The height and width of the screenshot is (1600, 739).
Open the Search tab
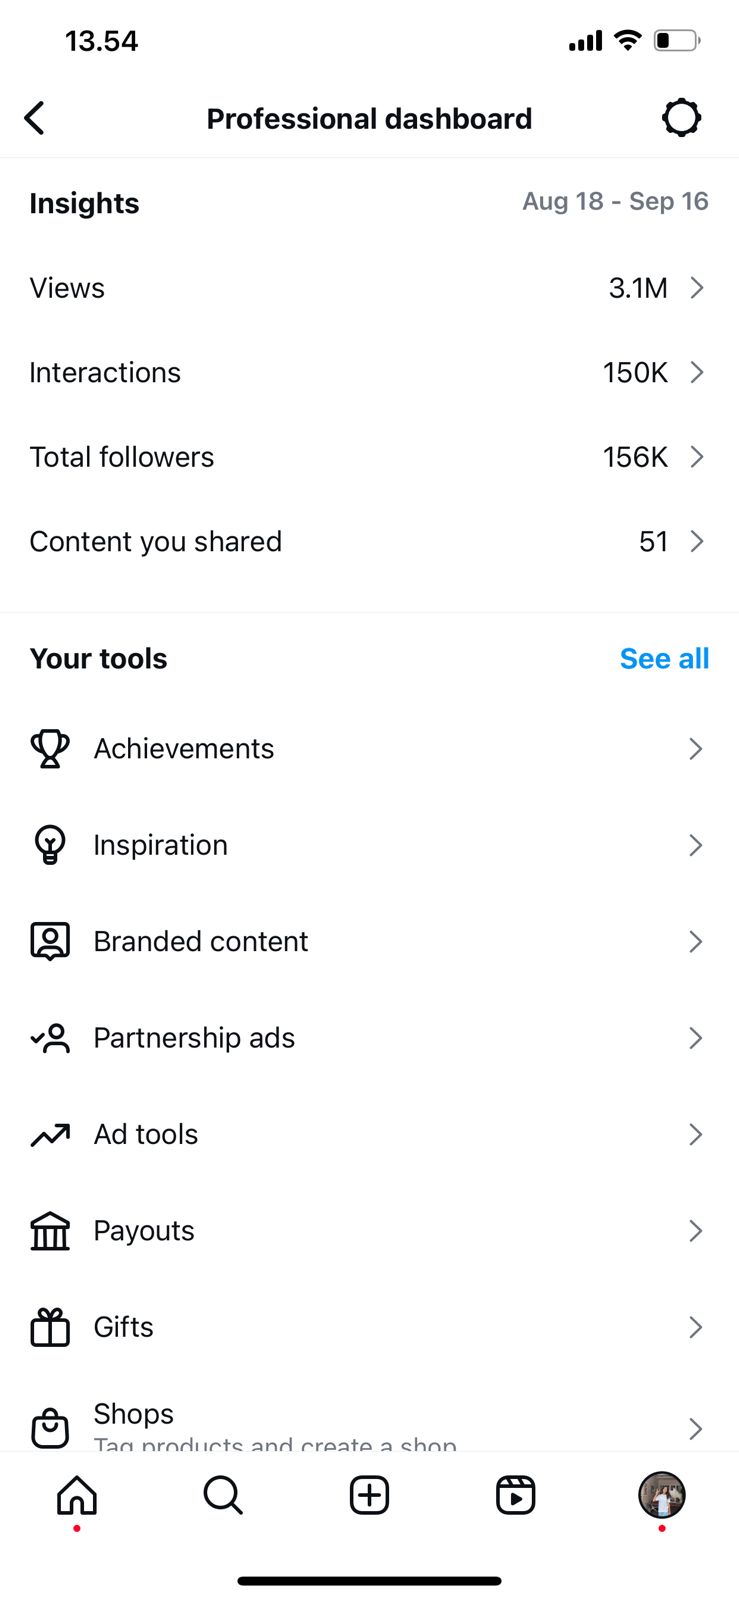[222, 1496]
